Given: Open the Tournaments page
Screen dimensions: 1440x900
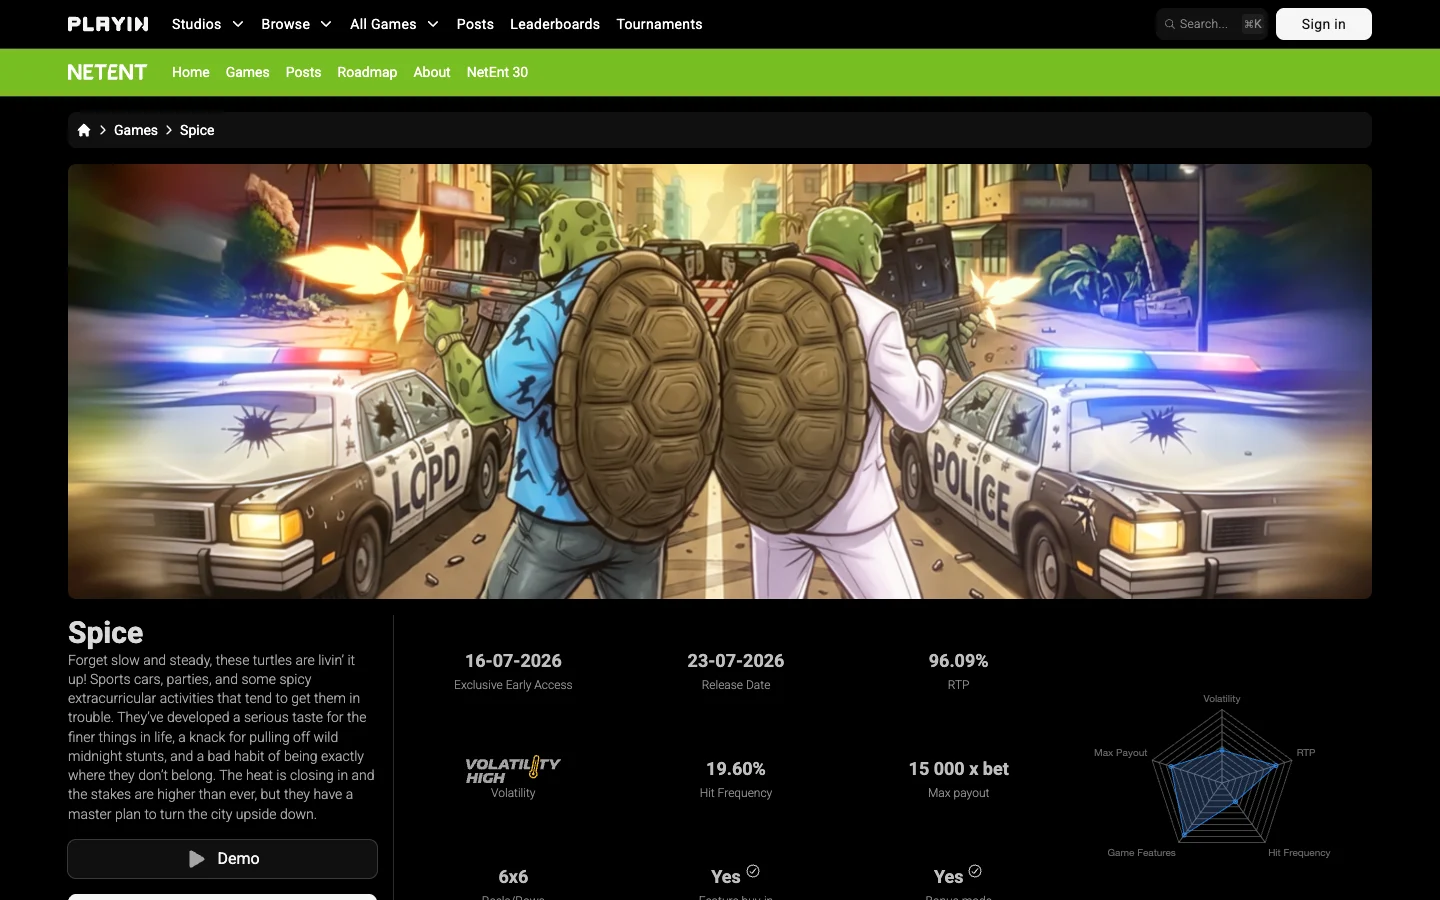Looking at the screenshot, I should point(659,24).
